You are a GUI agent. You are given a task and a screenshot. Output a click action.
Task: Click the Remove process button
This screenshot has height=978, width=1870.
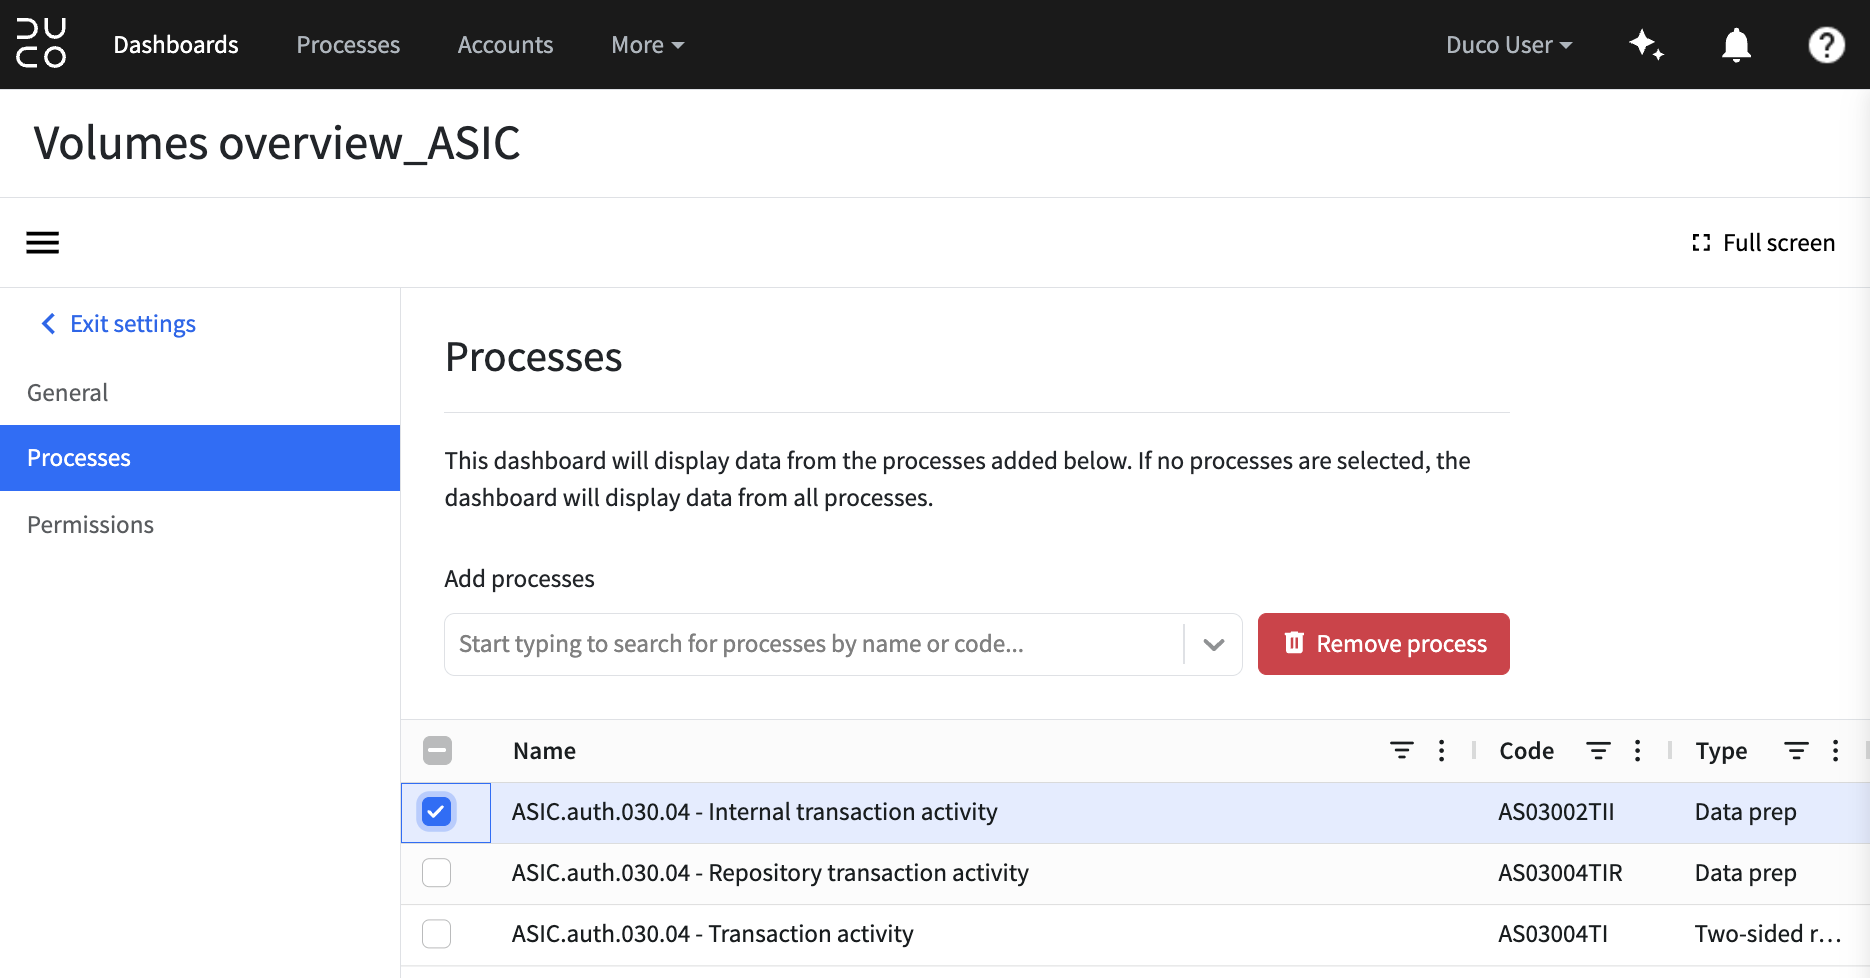coord(1384,644)
